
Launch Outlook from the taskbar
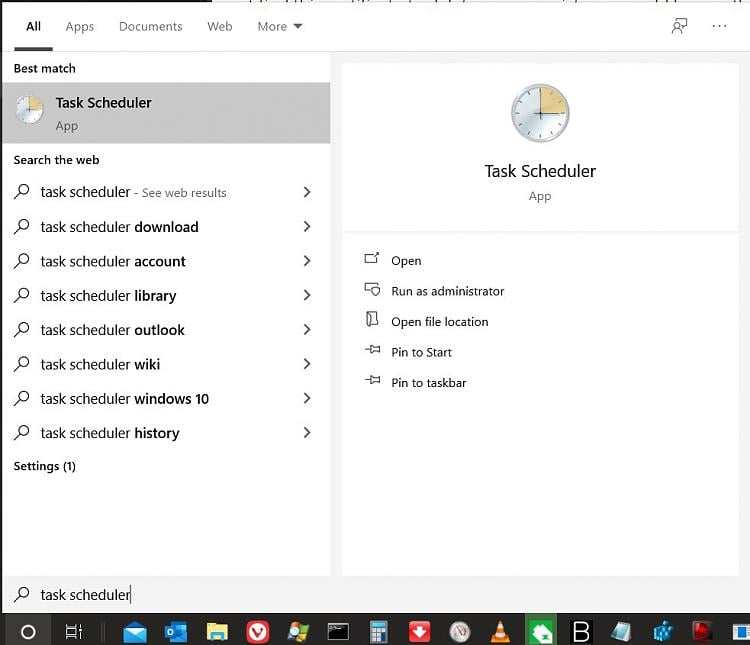point(176,632)
